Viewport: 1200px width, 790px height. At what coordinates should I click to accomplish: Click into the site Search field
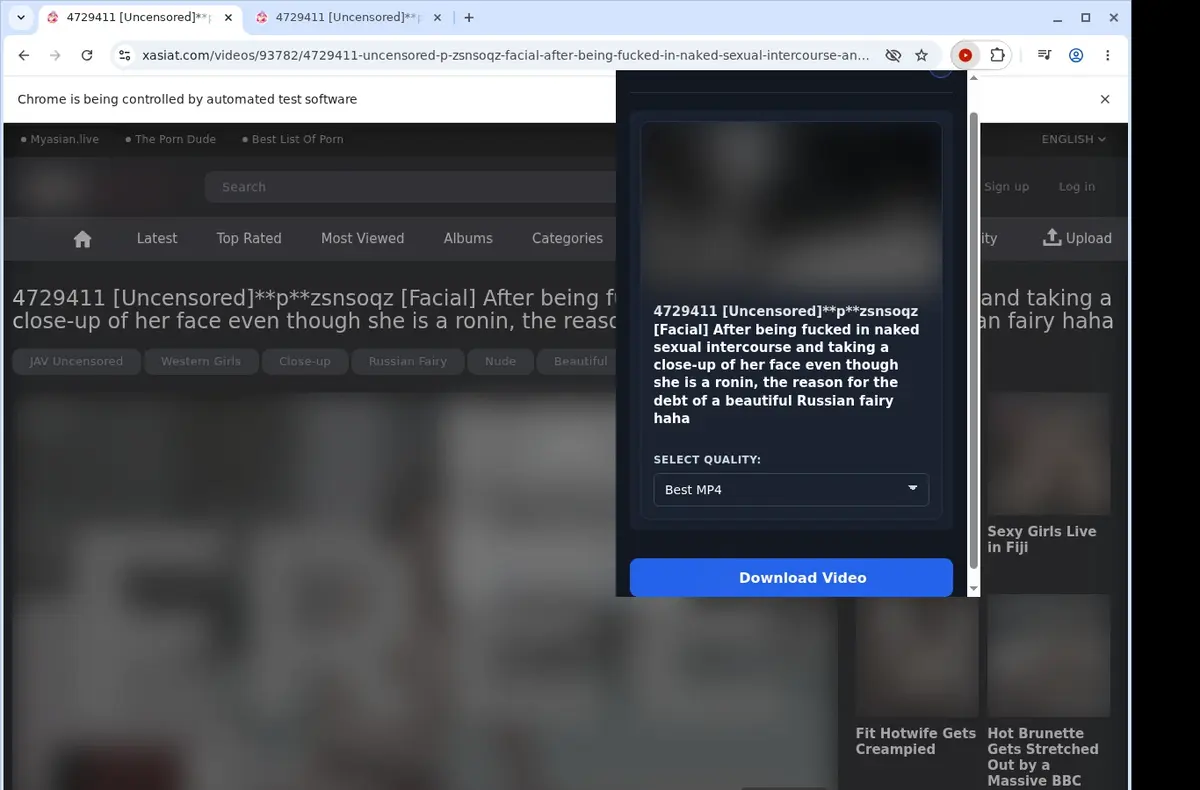coord(410,187)
